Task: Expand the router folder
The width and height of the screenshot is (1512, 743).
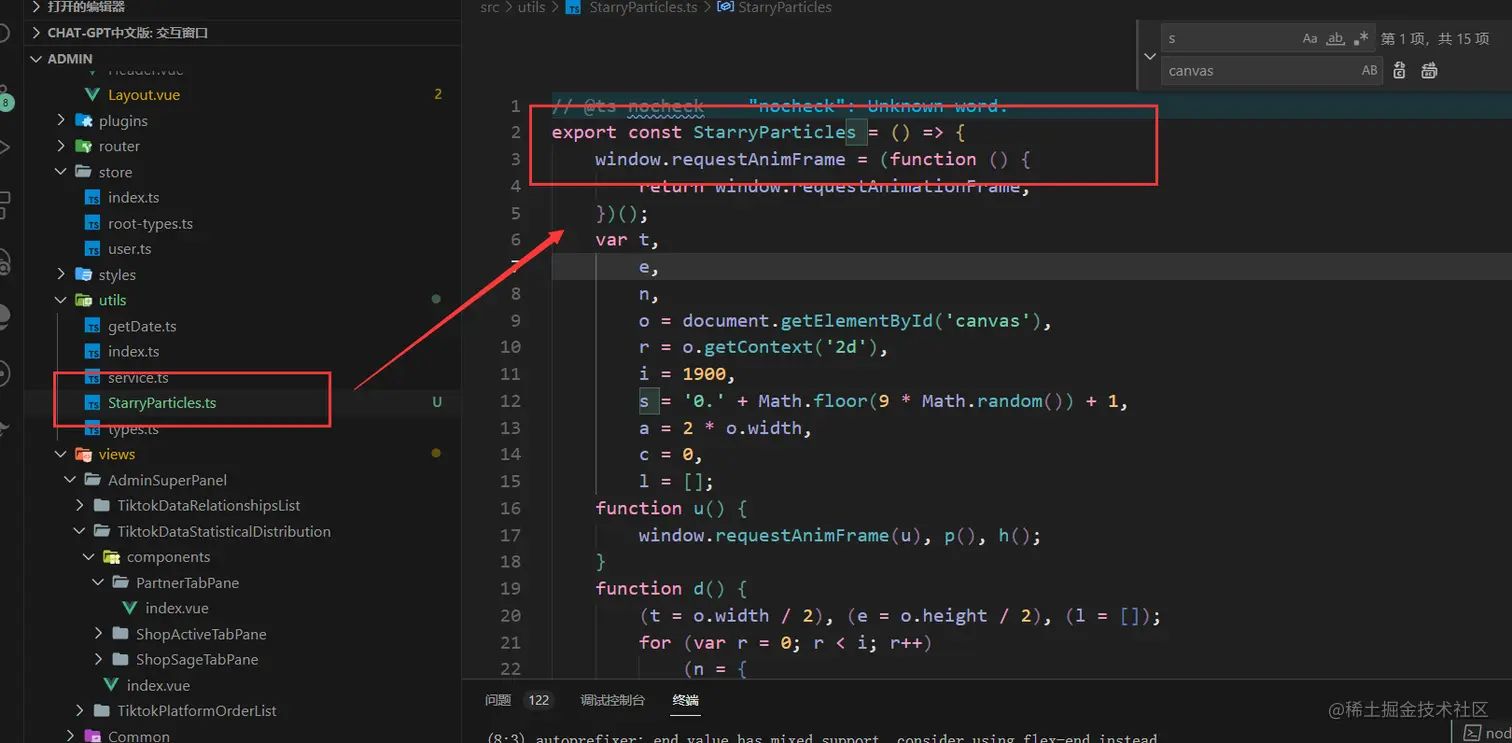Action: [61, 146]
